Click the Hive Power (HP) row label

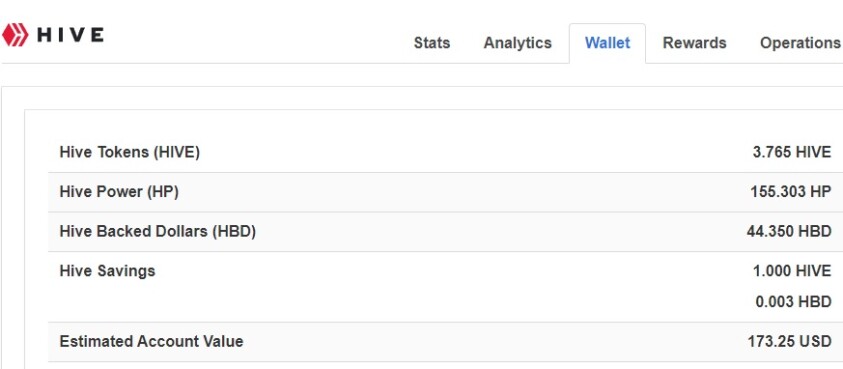coord(119,192)
